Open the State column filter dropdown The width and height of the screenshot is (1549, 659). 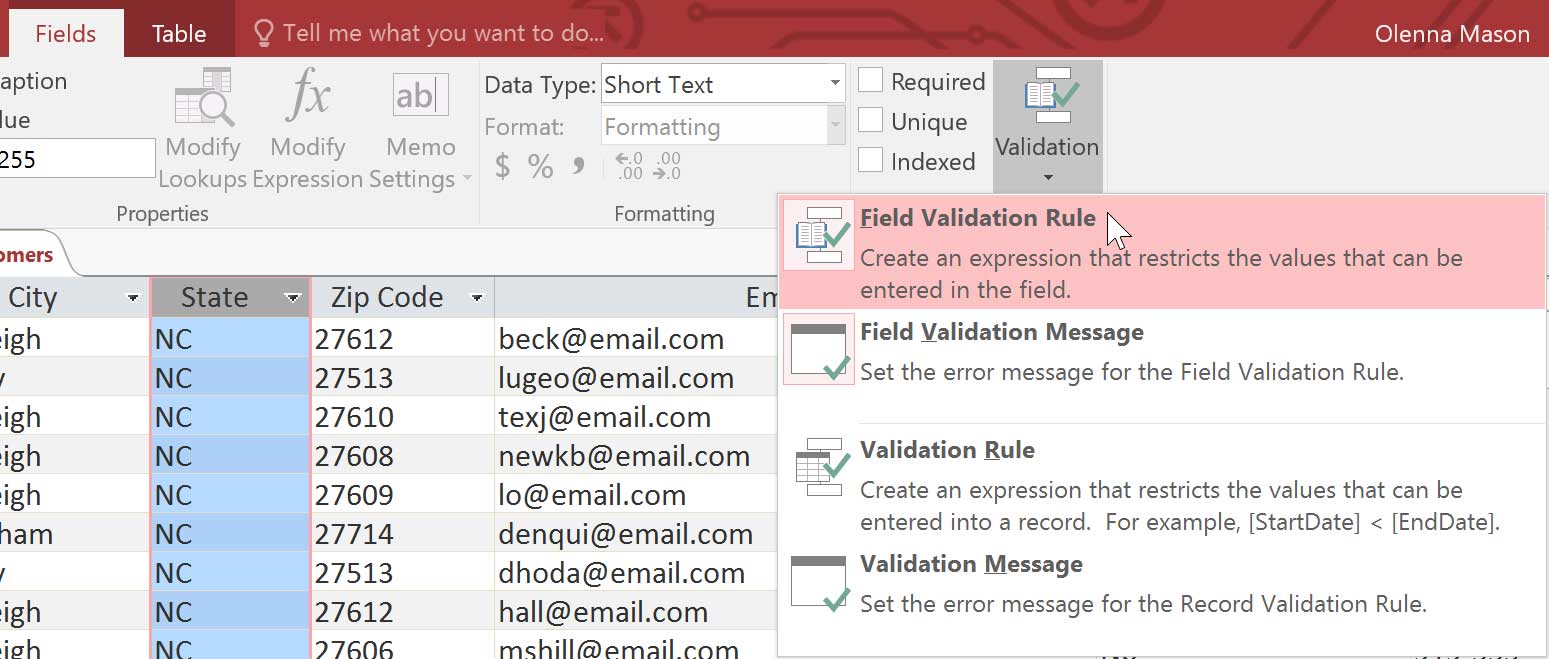(x=292, y=297)
